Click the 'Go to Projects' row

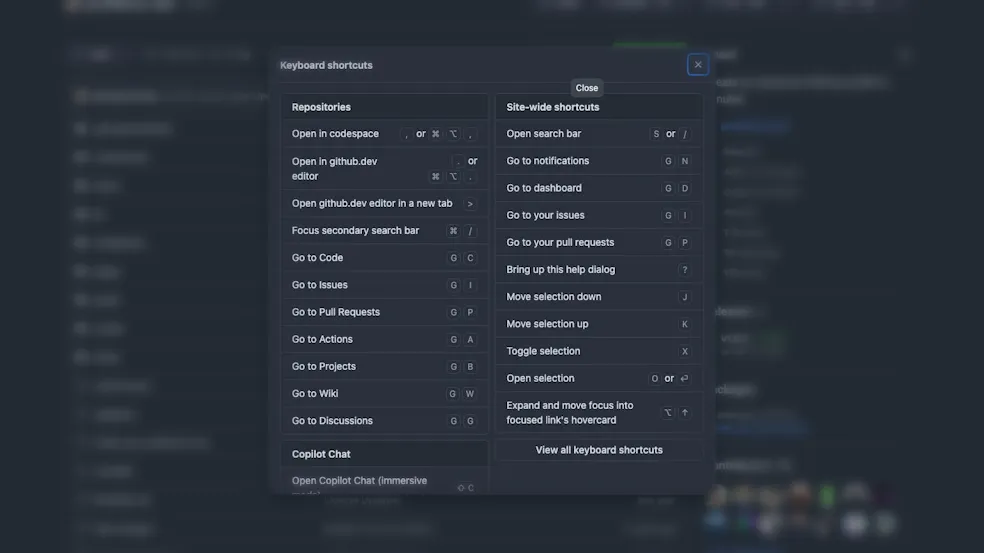click(x=385, y=367)
